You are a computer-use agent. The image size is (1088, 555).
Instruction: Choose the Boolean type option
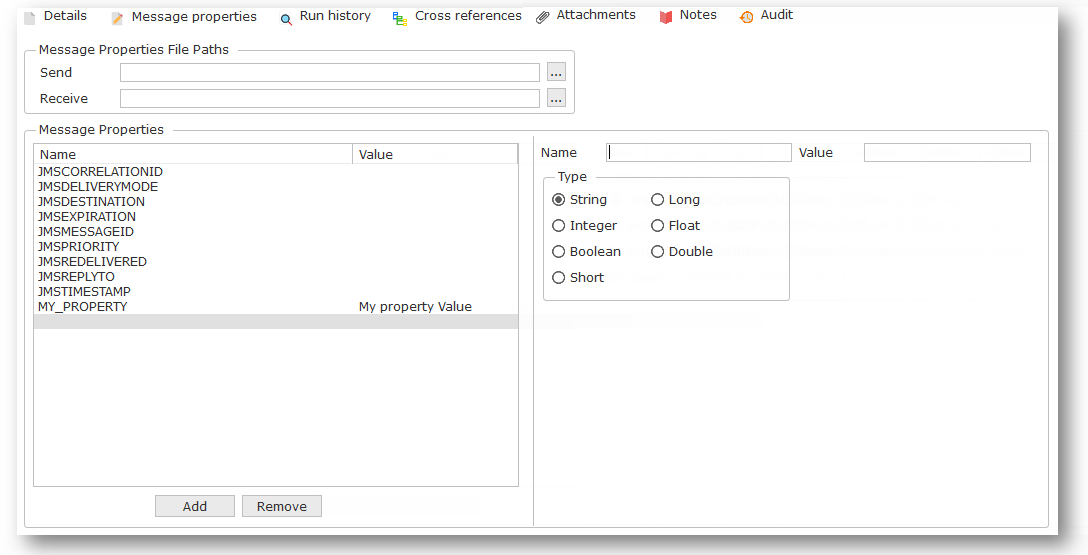tap(559, 252)
